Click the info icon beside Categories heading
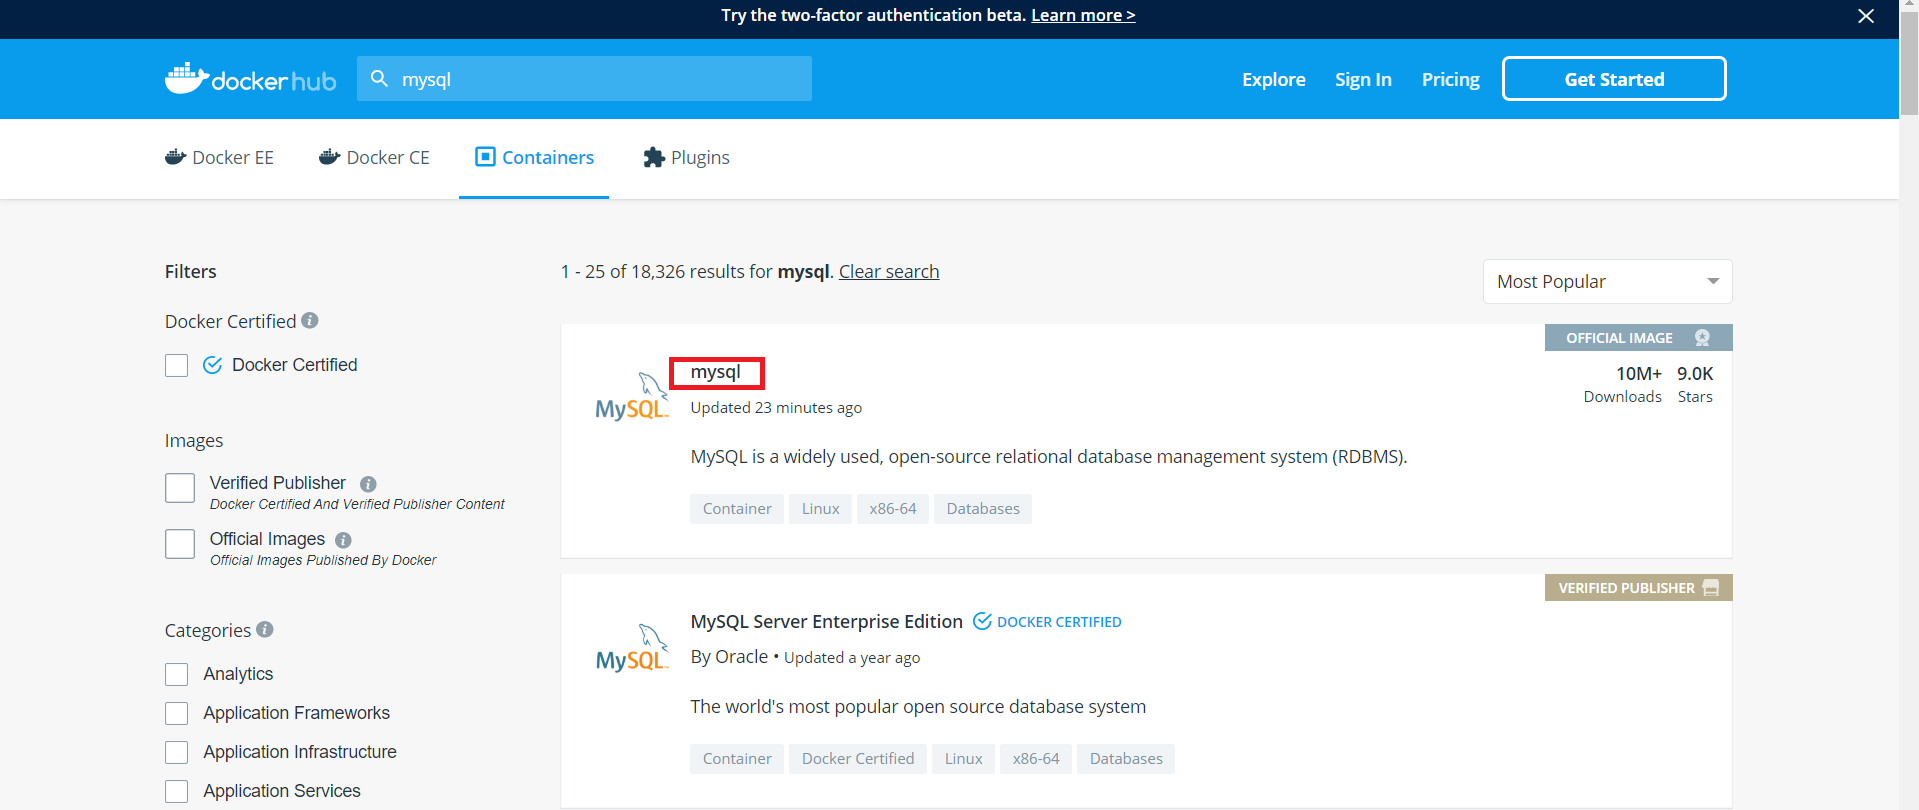Image resolution: width=1919 pixels, height=810 pixels. pyautogui.click(x=264, y=629)
